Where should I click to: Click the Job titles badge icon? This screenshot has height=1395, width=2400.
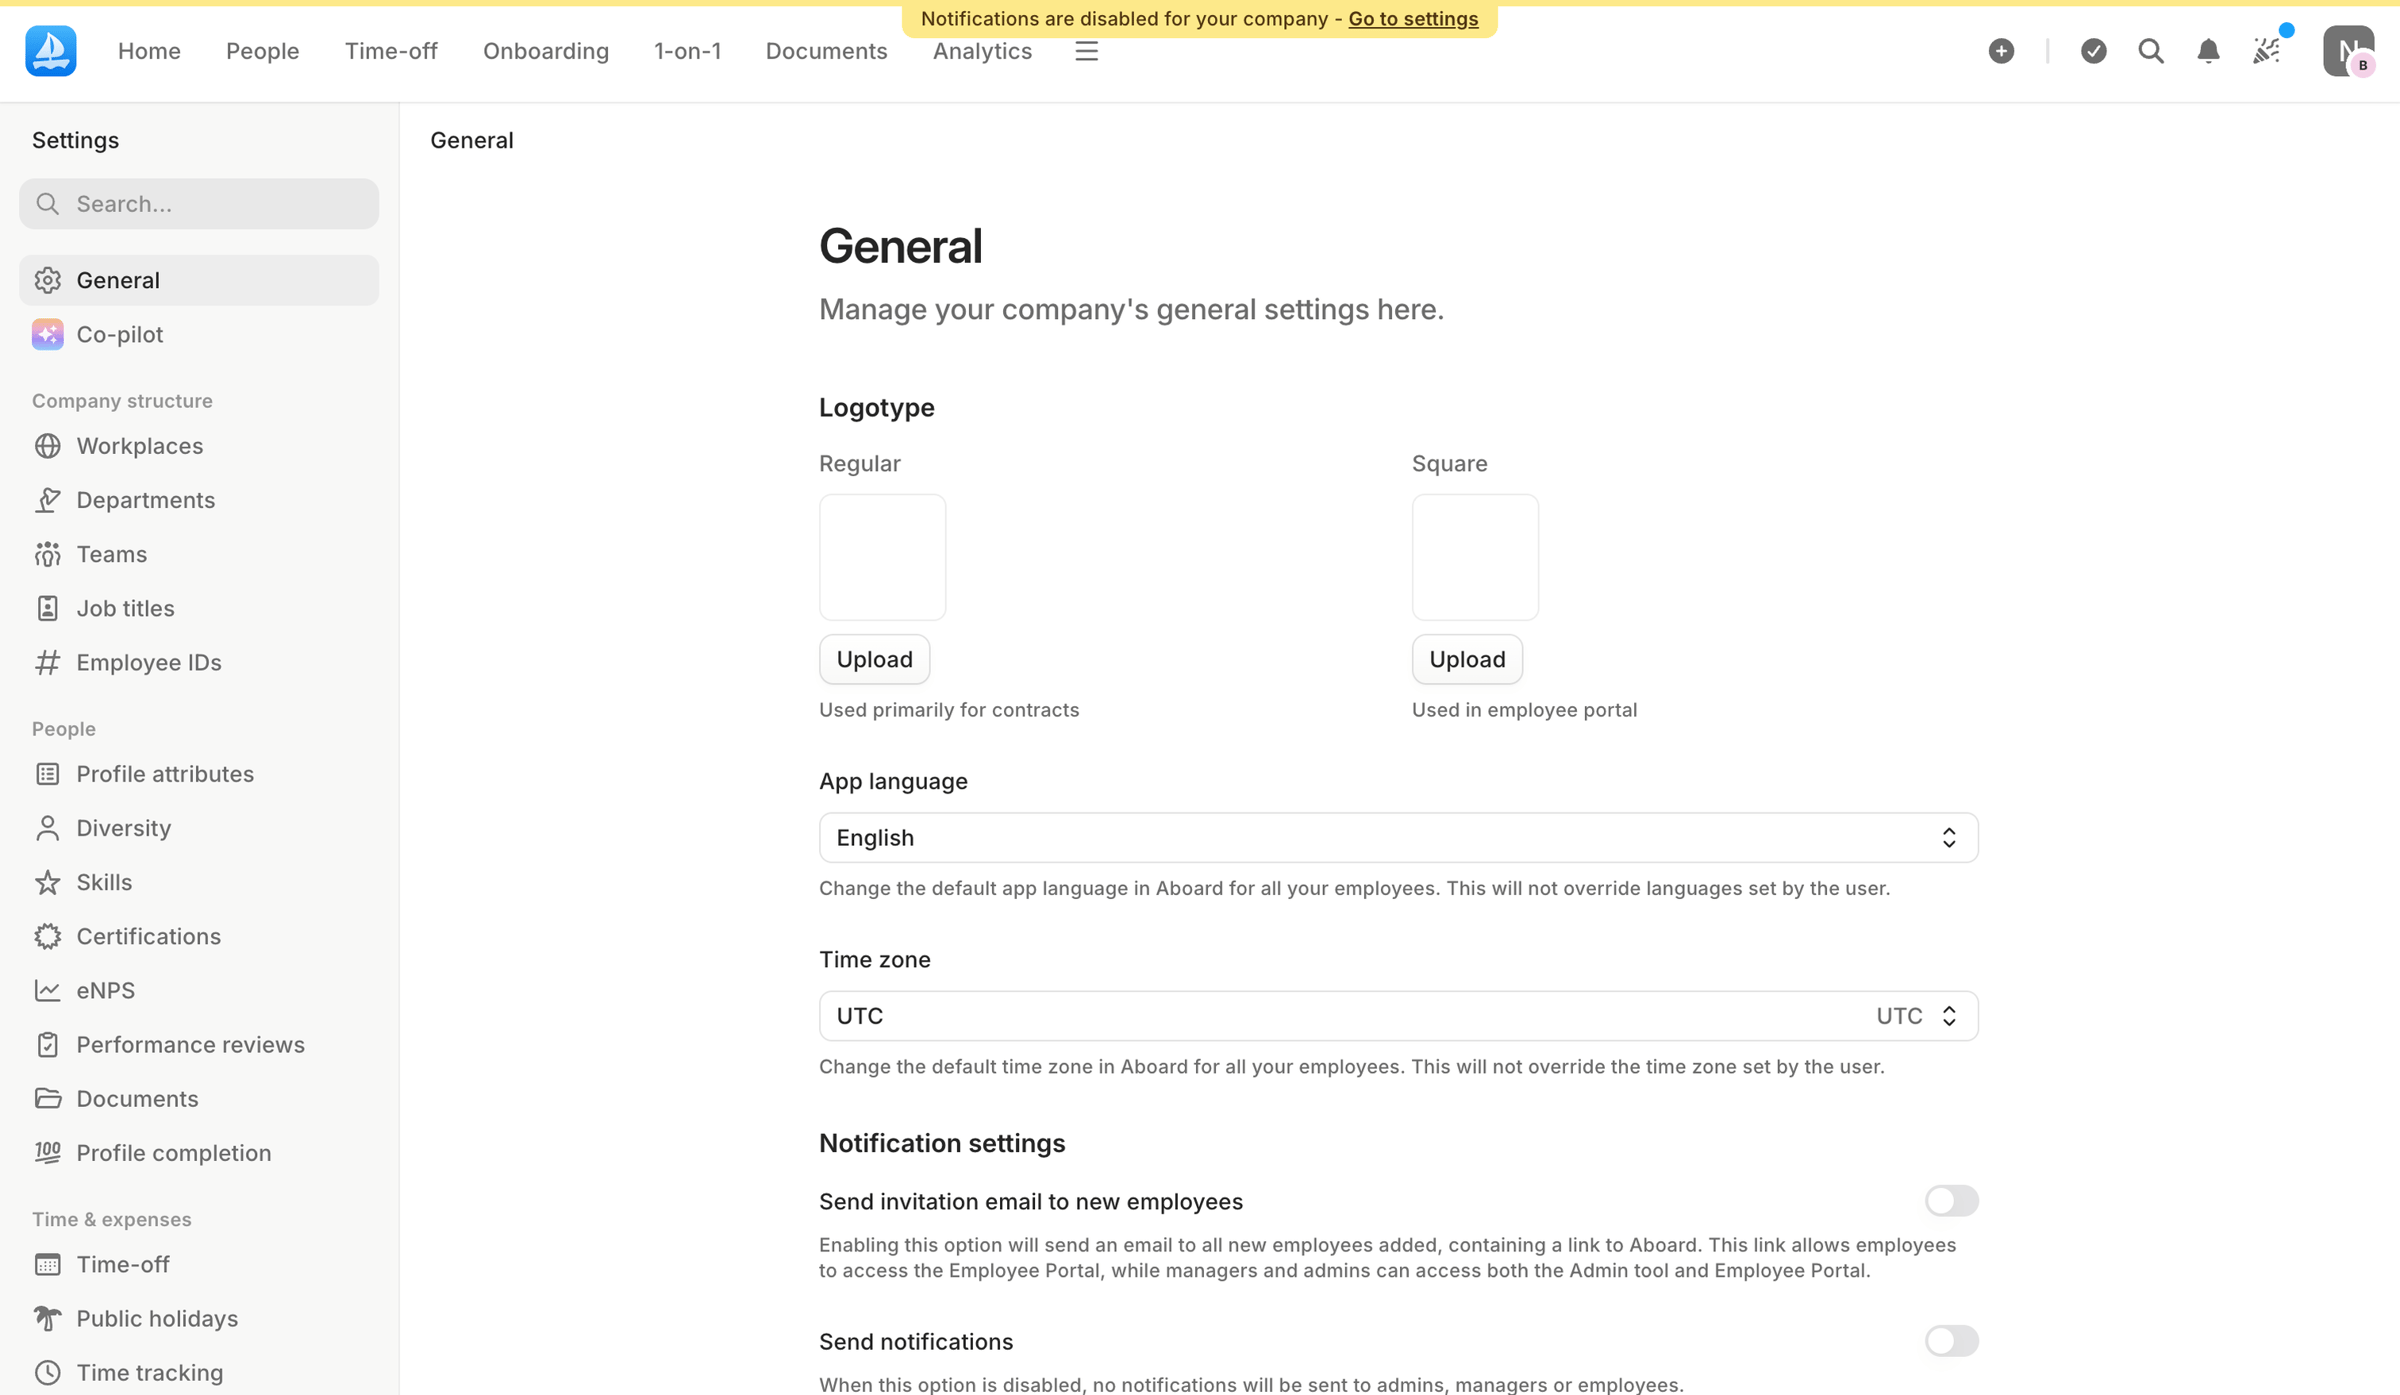coord(47,608)
